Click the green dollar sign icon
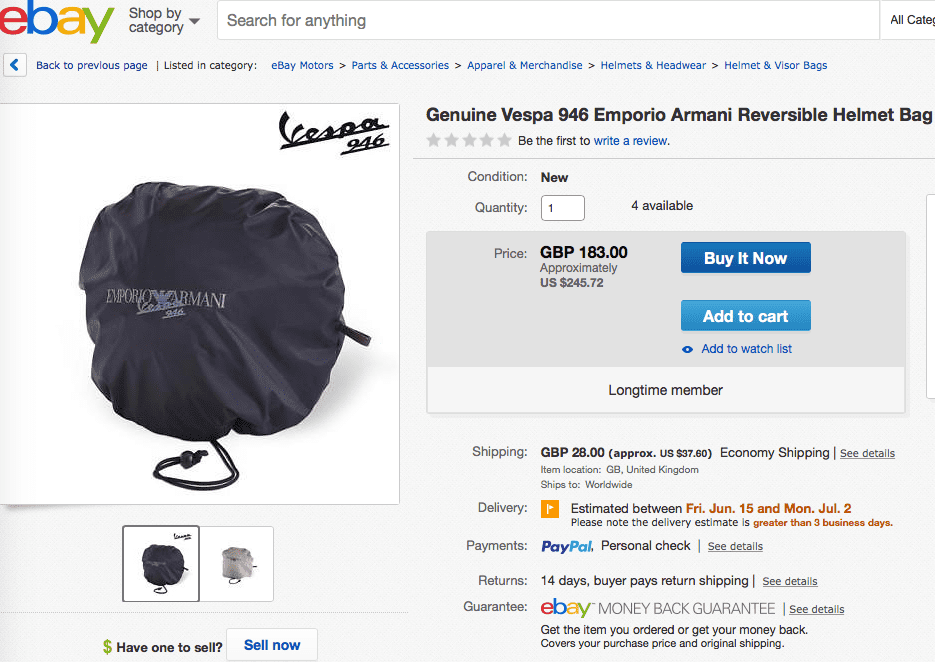Viewport: 935px width, 662px height. [x=107, y=647]
